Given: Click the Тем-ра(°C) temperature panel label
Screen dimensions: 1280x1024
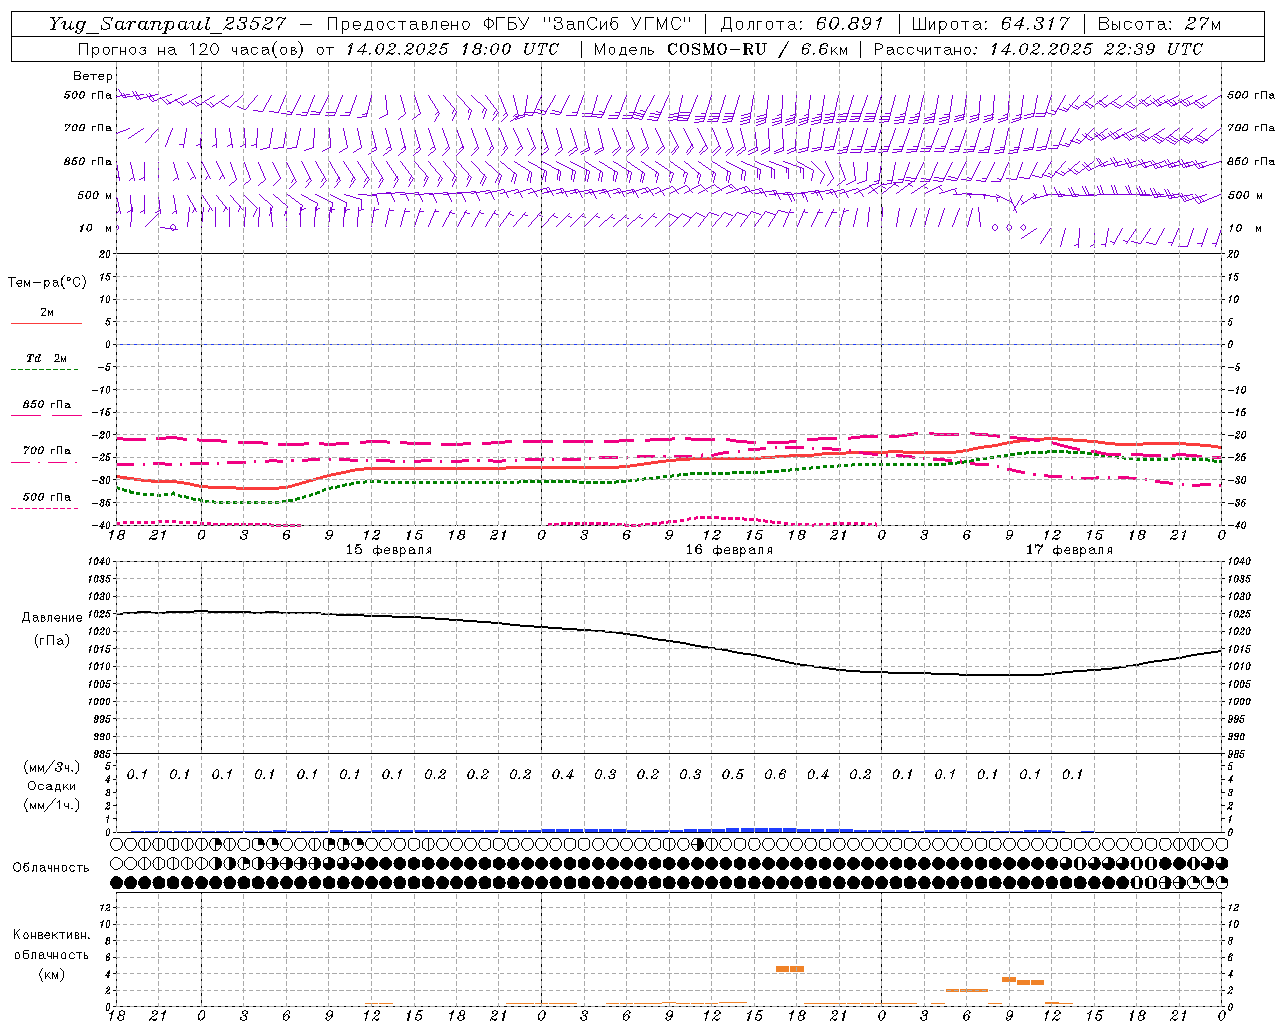Looking at the screenshot, I should (47, 283).
